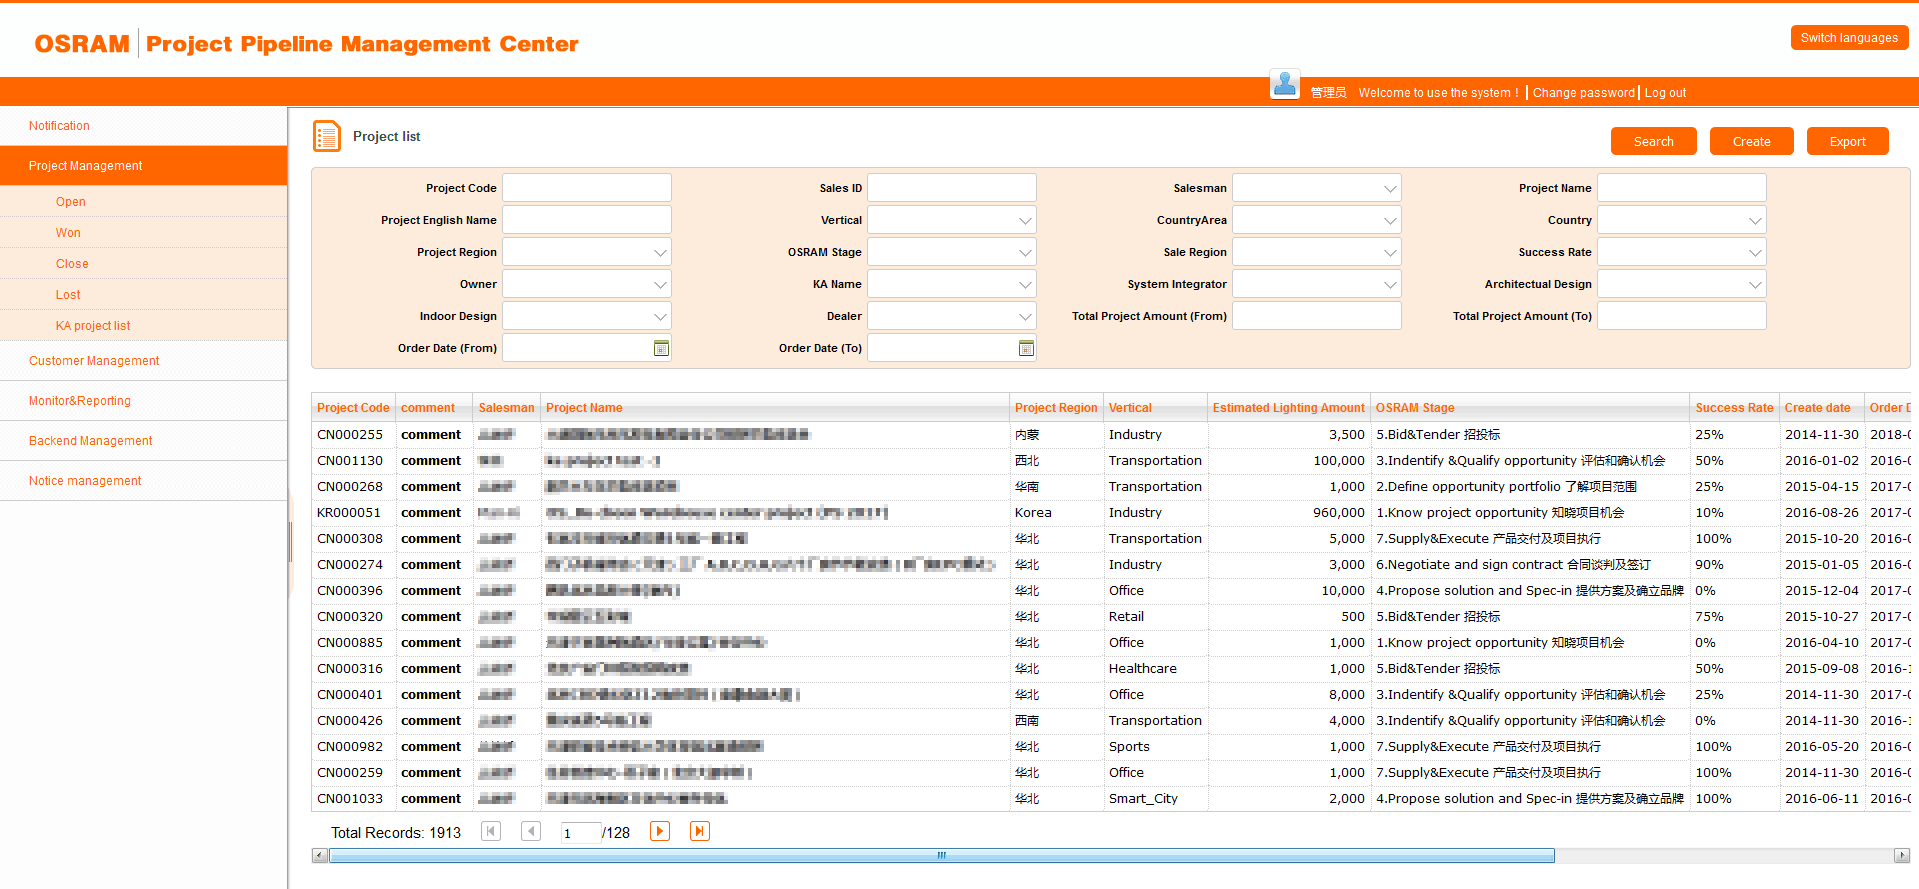Click the horizontal scrollbar thumb of the table

coord(942,855)
